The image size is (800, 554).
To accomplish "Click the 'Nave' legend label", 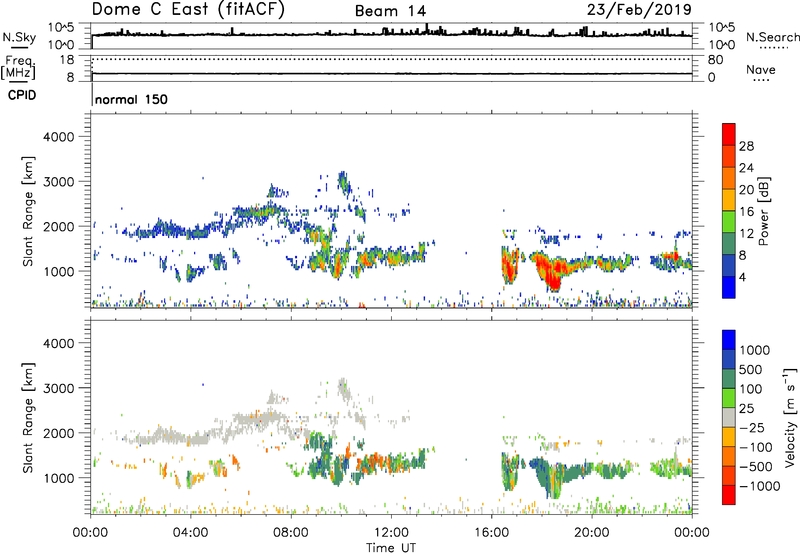I will (x=761, y=69).
